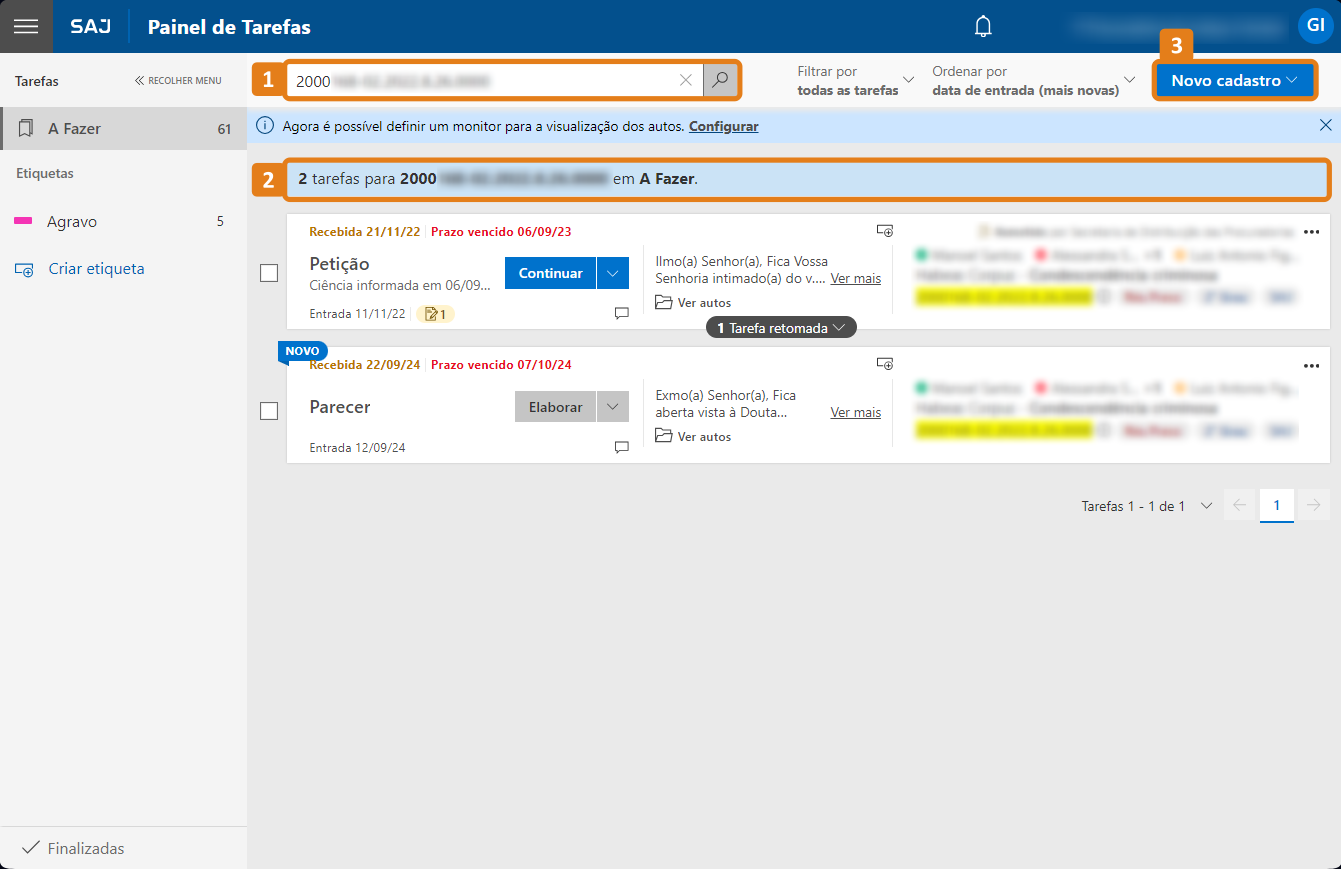Expand the Novo cadastro dropdown
Screen dimensions: 1341x869
pos(1234,80)
